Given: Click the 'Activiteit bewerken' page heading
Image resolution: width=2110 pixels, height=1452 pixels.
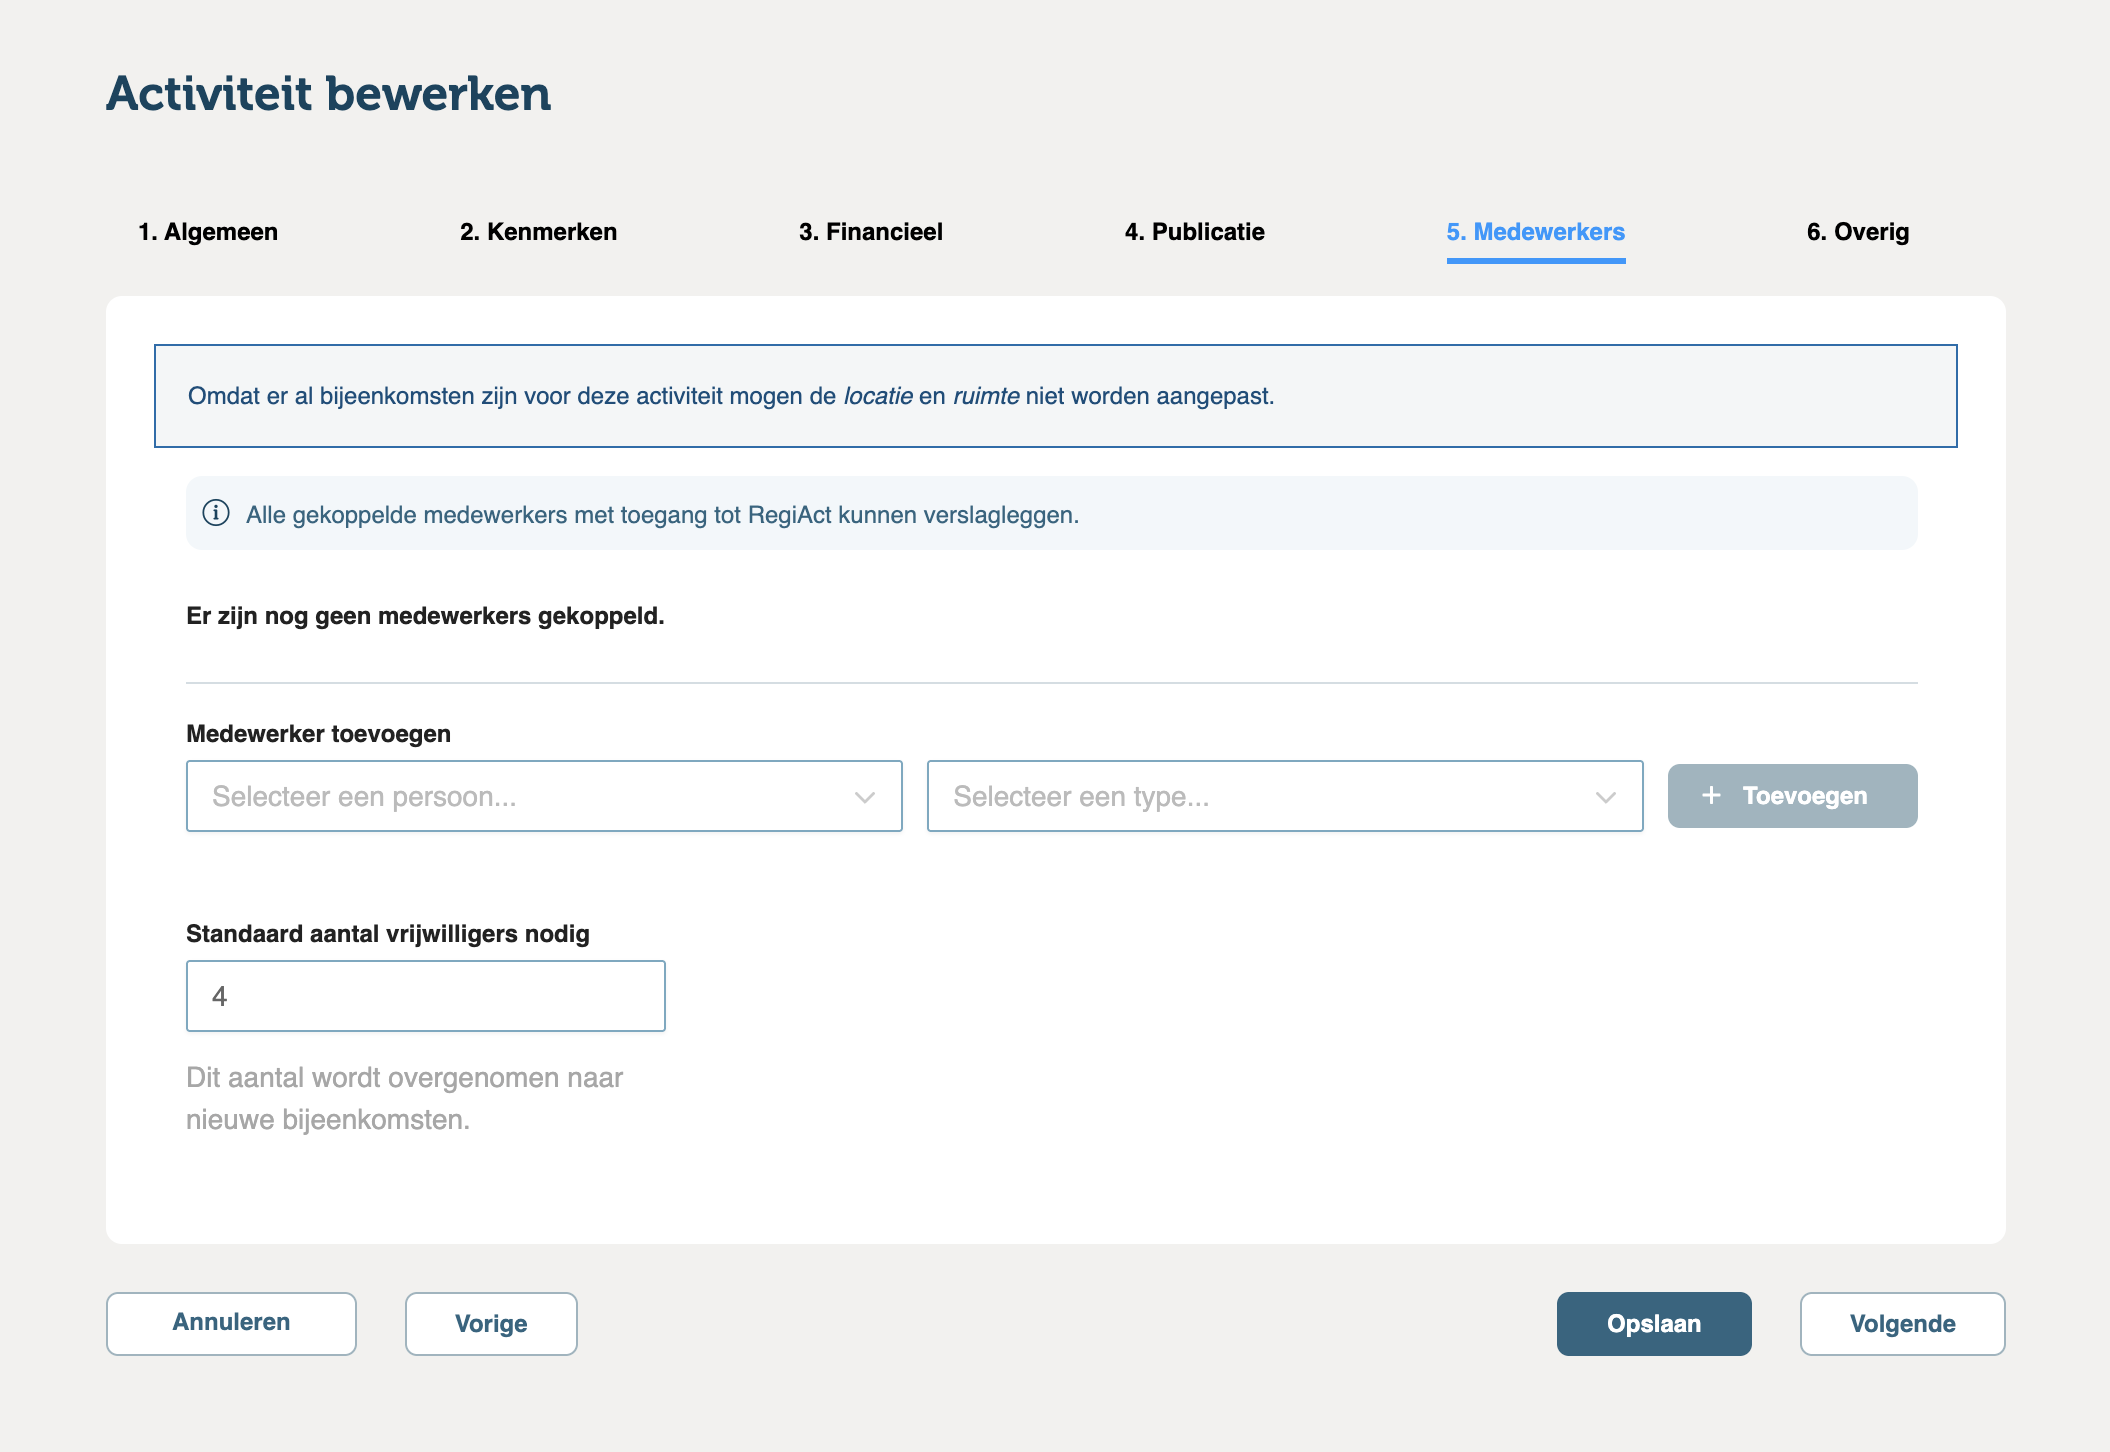Looking at the screenshot, I should (329, 94).
